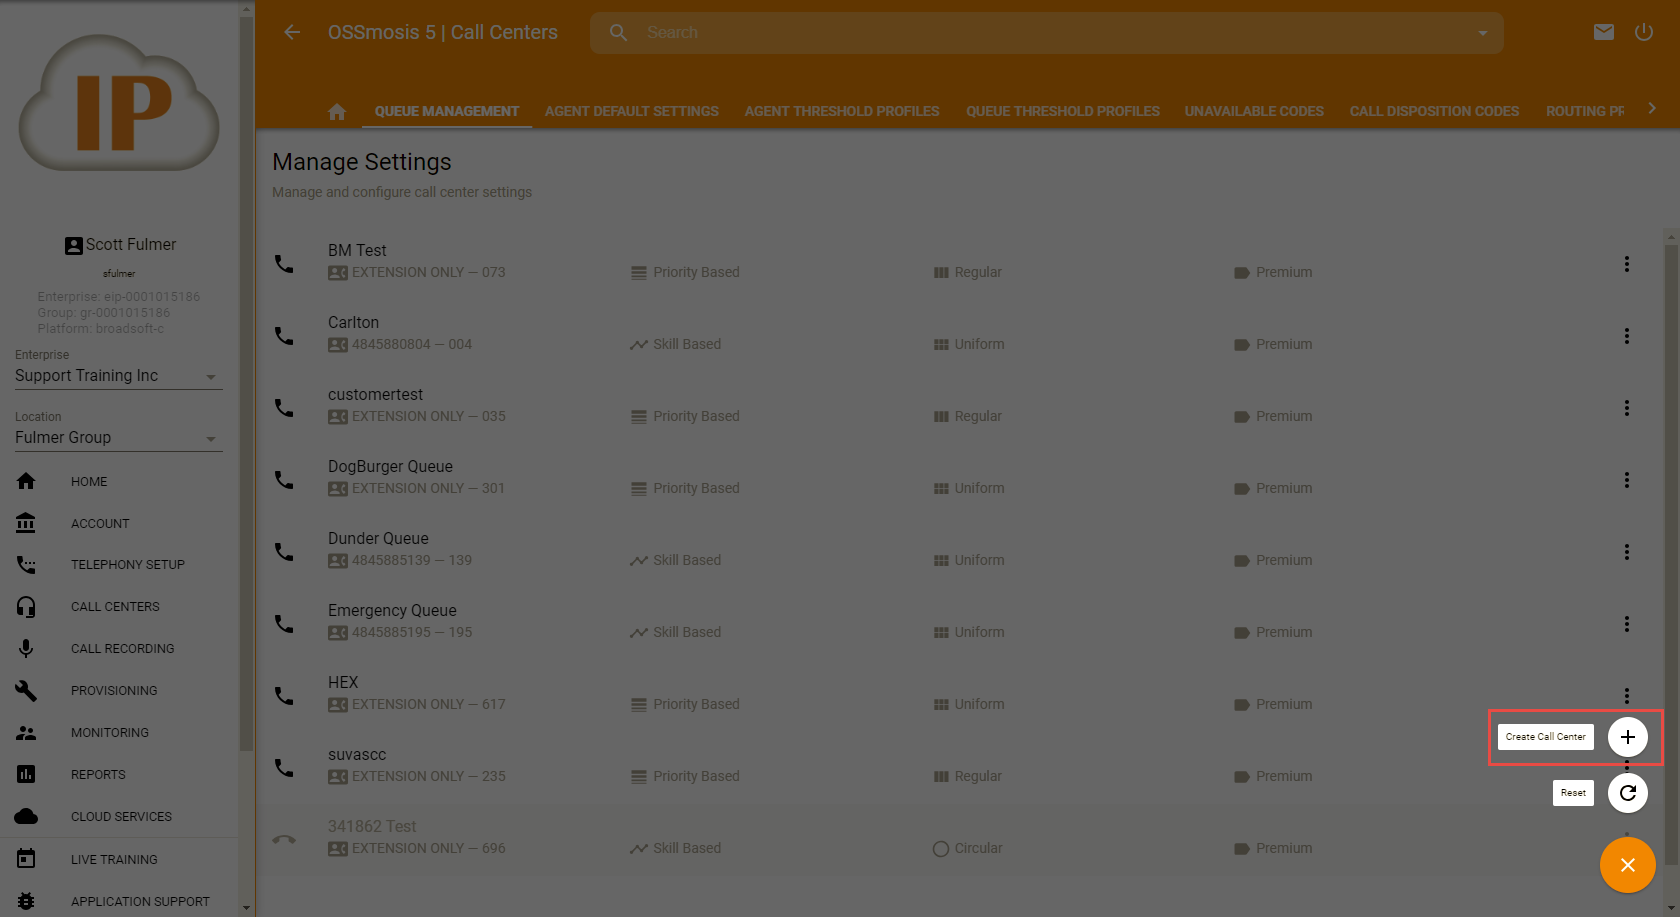This screenshot has height=917, width=1680.
Task: Click the Reset refresh icon button
Action: [1627, 793]
